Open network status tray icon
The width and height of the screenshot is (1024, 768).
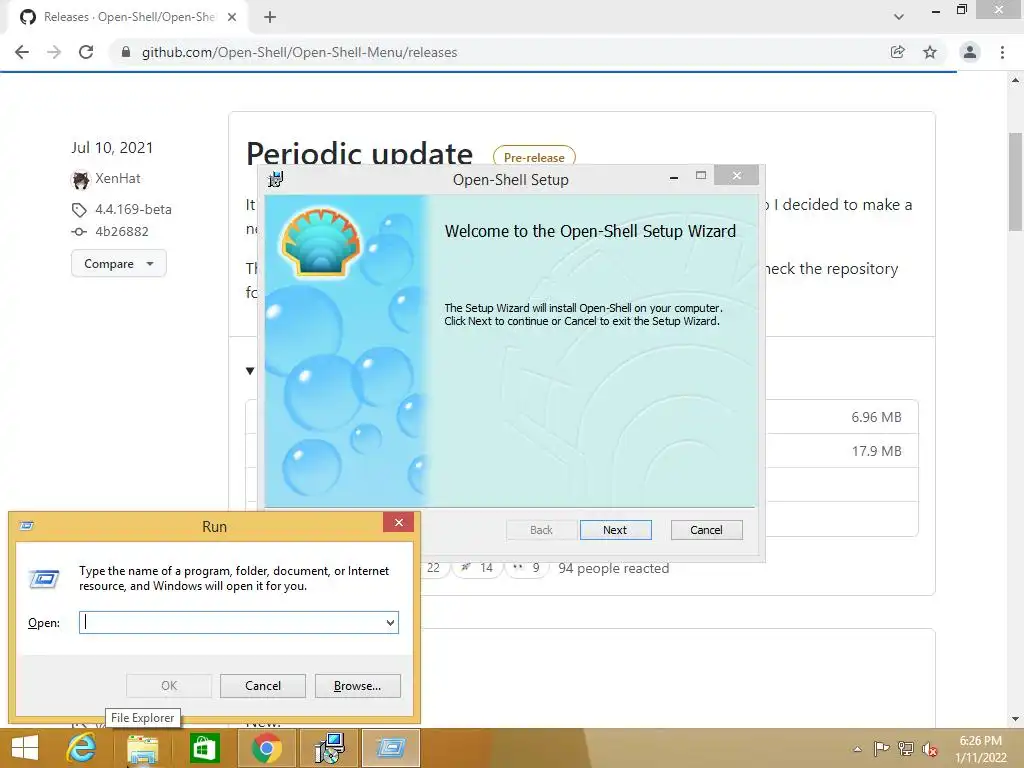pos(906,749)
